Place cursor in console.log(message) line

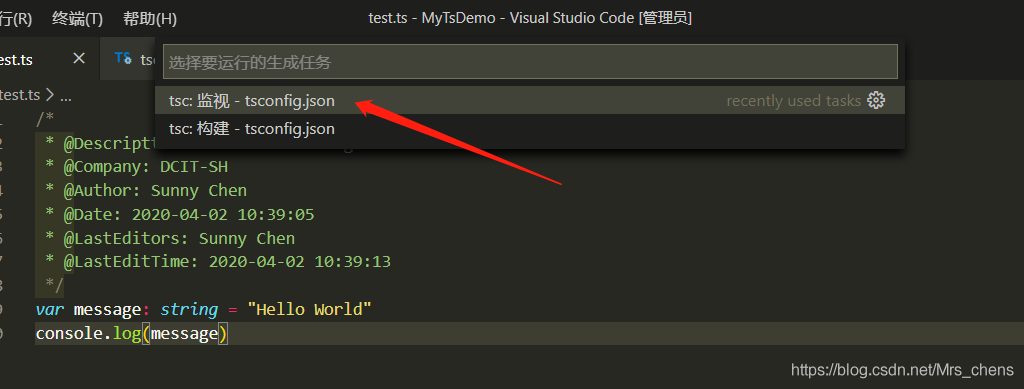(x=132, y=334)
